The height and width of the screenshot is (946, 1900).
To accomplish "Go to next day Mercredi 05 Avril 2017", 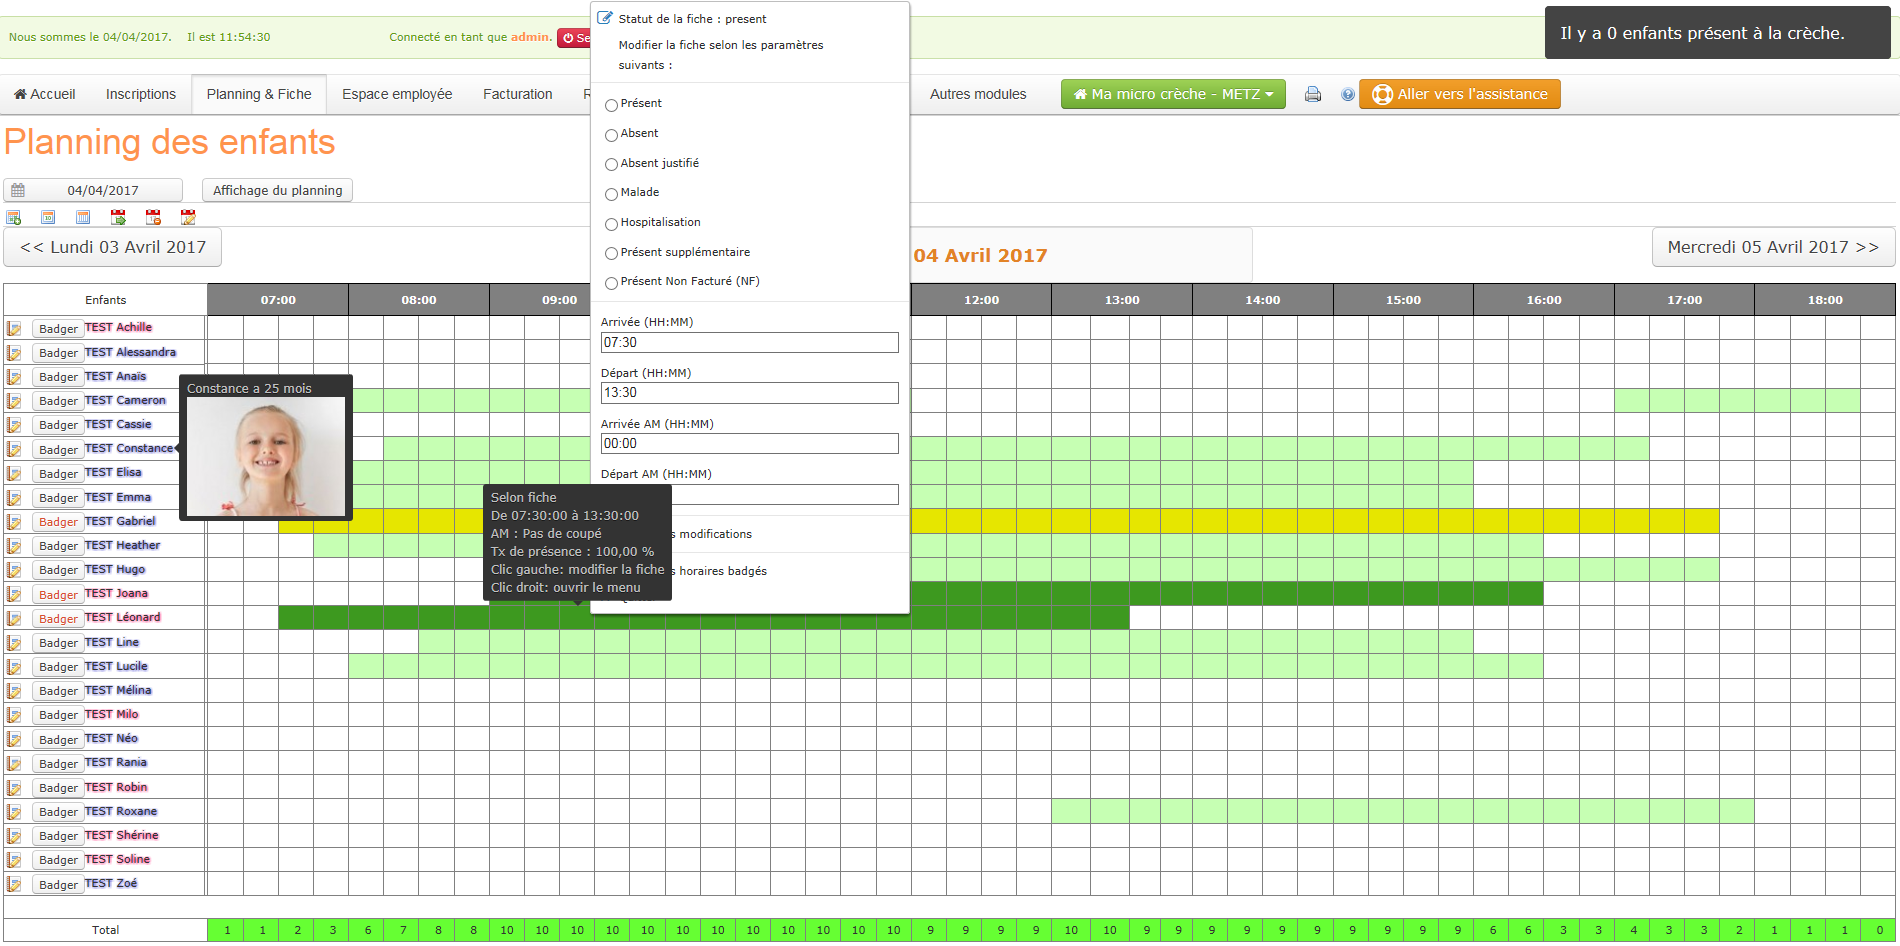I will (x=1773, y=247).
